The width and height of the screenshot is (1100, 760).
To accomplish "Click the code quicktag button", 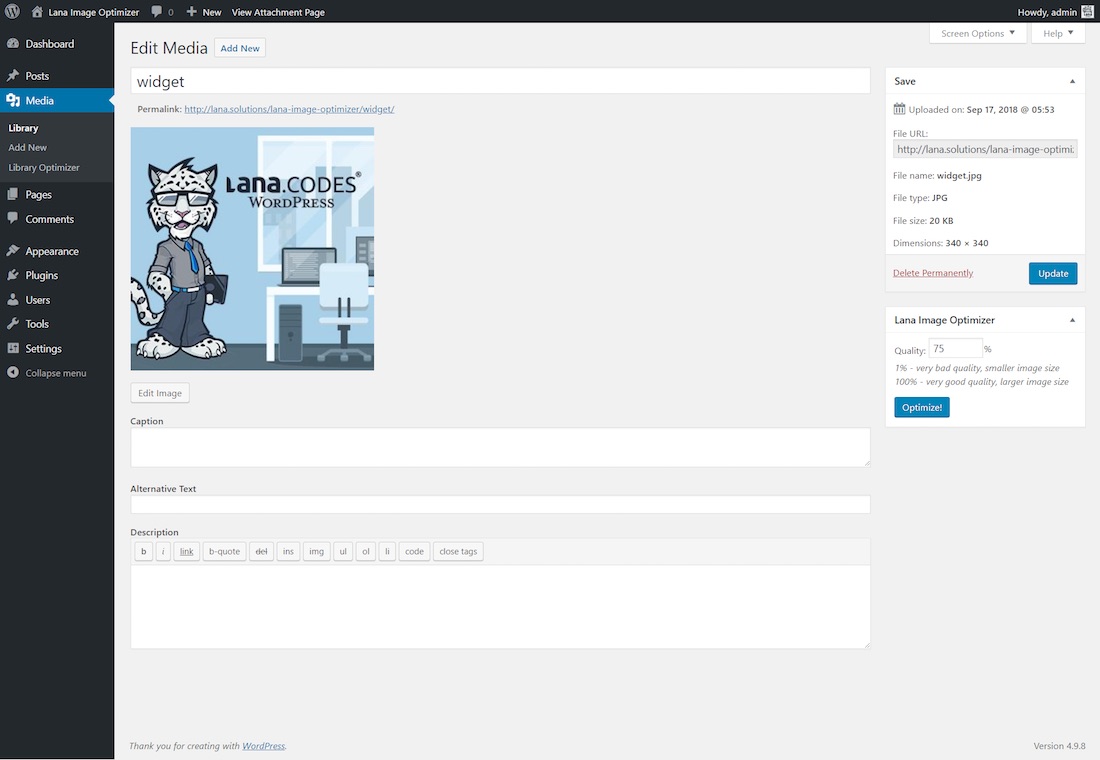I will tap(415, 552).
